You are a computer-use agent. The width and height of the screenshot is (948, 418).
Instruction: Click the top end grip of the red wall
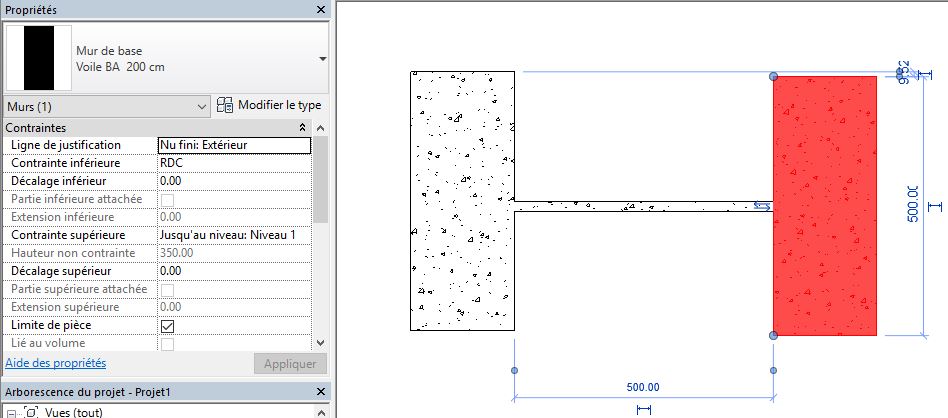point(772,76)
